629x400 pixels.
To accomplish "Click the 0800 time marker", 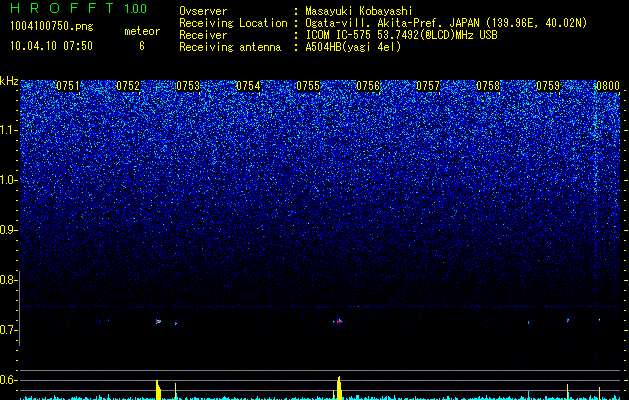I will click(608, 86).
